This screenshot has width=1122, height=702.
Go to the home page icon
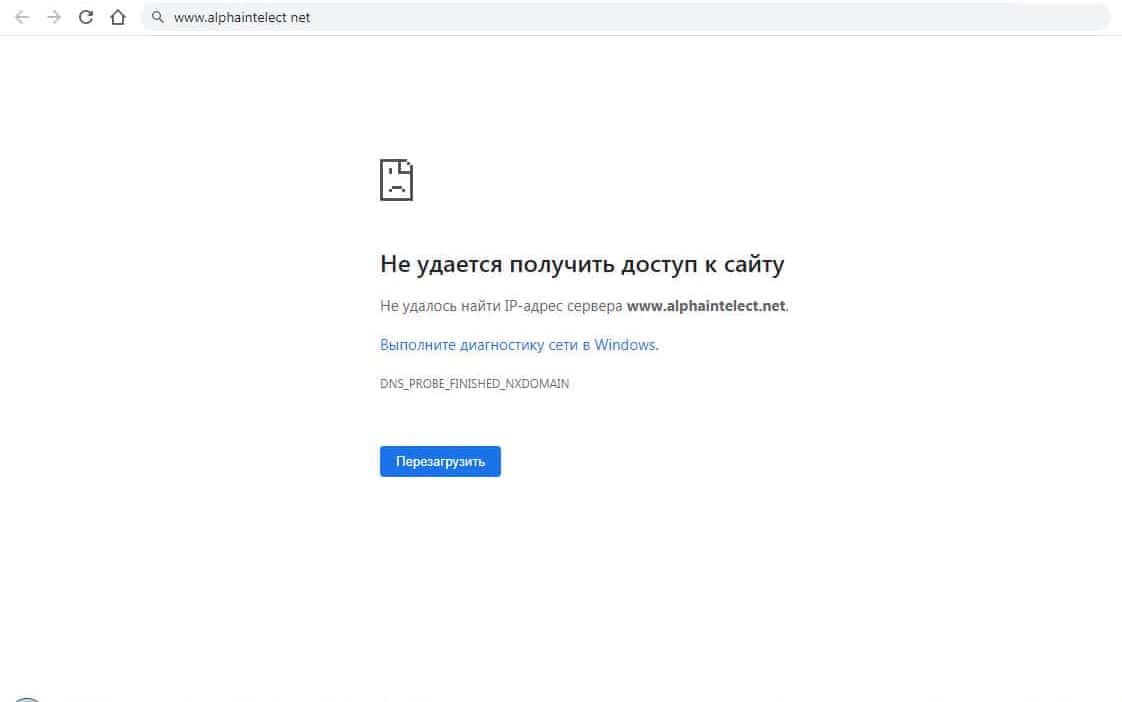118,17
